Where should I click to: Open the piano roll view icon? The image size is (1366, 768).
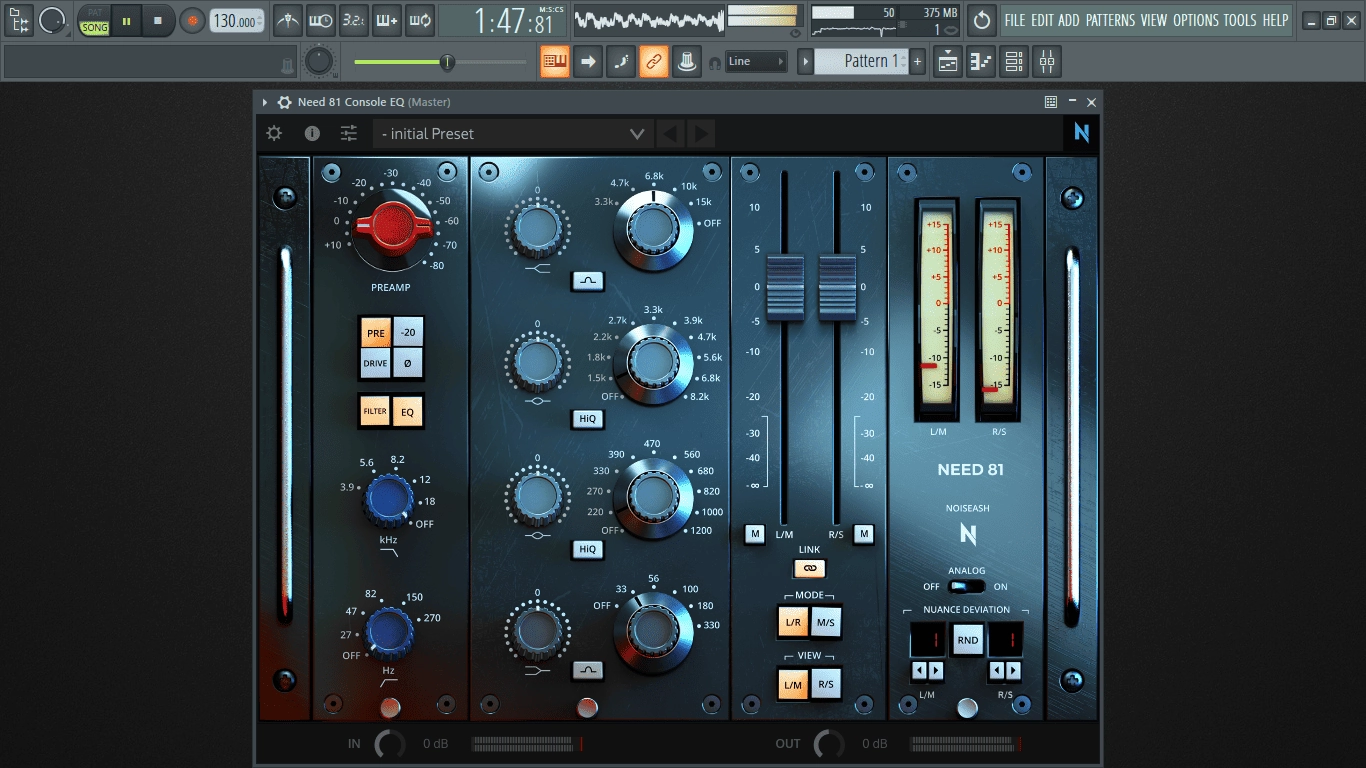click(982, 61)
